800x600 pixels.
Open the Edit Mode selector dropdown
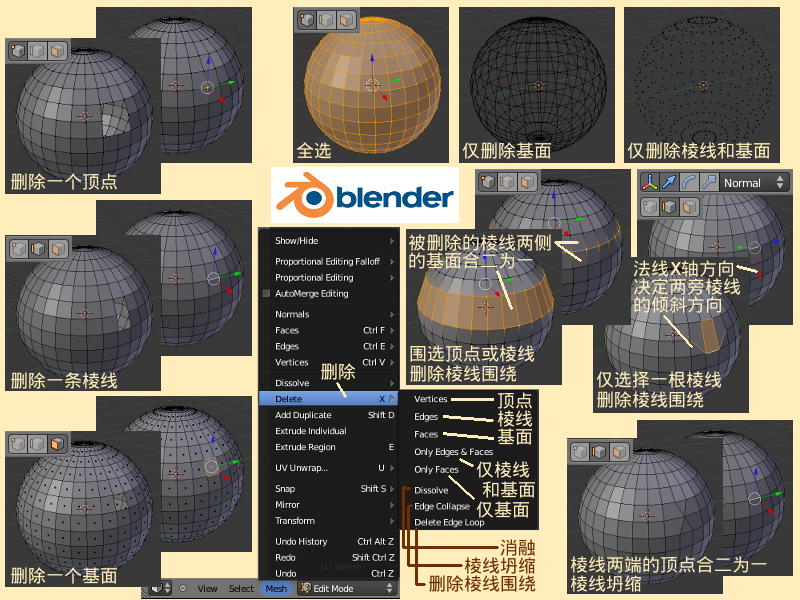click(x=347, y=588)
